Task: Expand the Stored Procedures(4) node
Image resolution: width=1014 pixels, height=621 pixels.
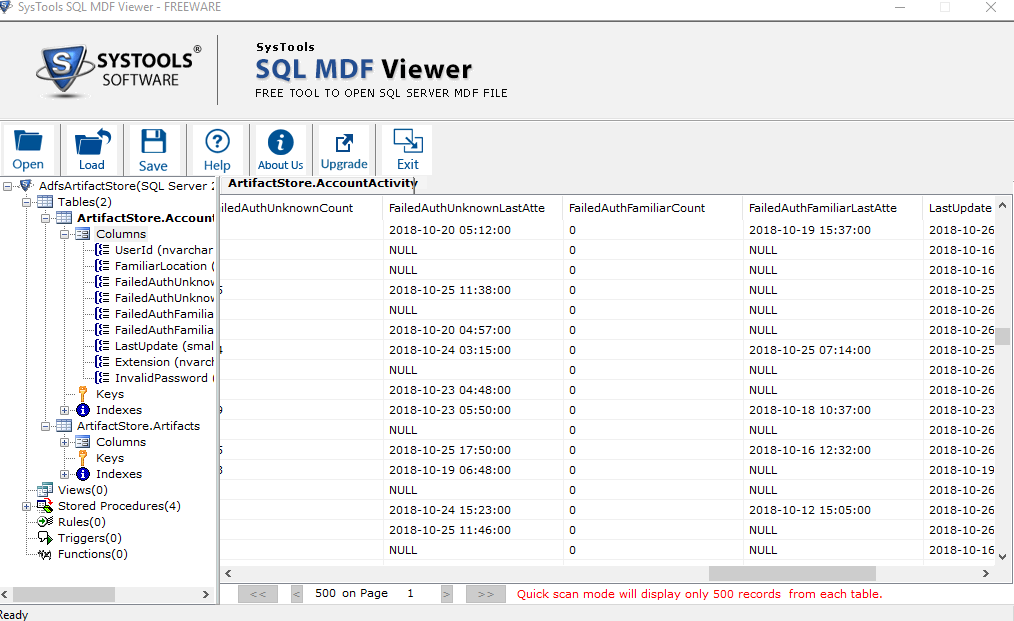Action: 27,507
